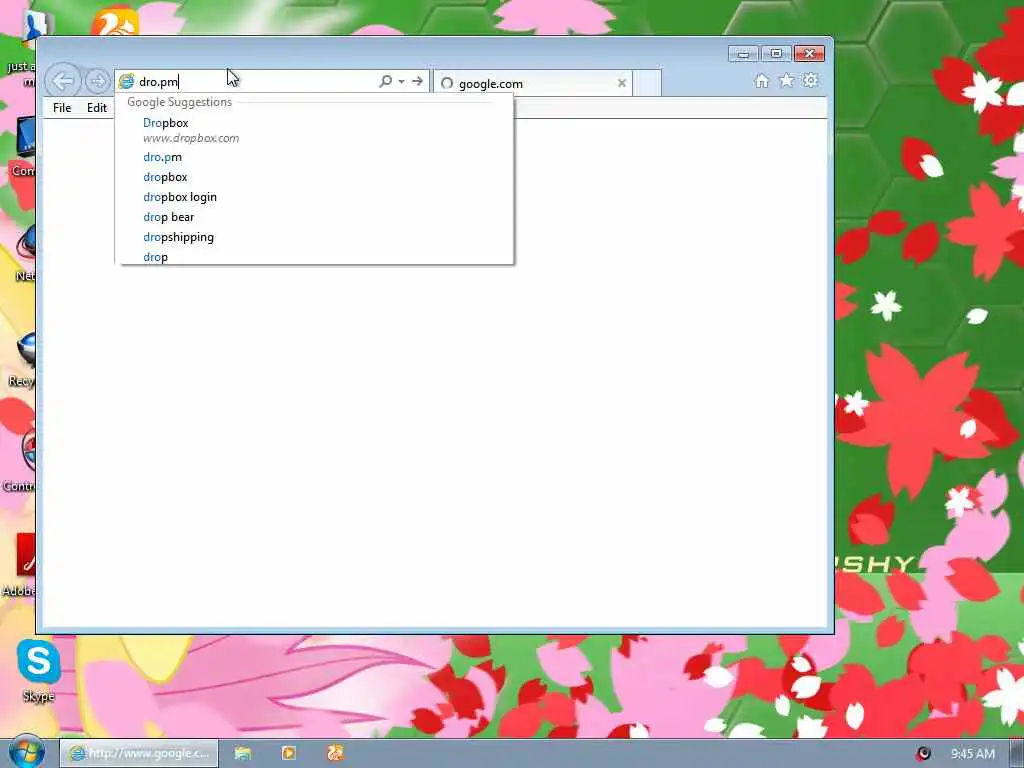This screenshot has width=1024, height=768.
Task: Close the google.com tab
Action: pyautogui.click(x=622, y=83)
